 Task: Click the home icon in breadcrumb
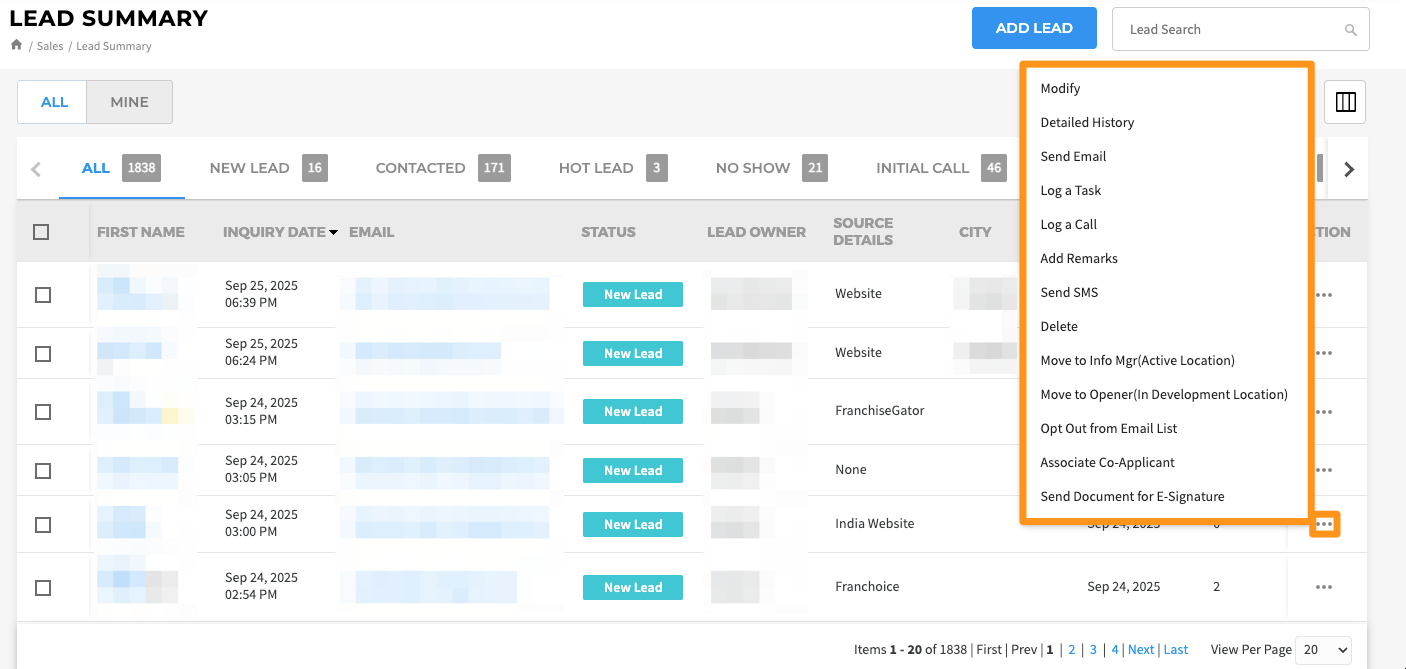point(16,45)
